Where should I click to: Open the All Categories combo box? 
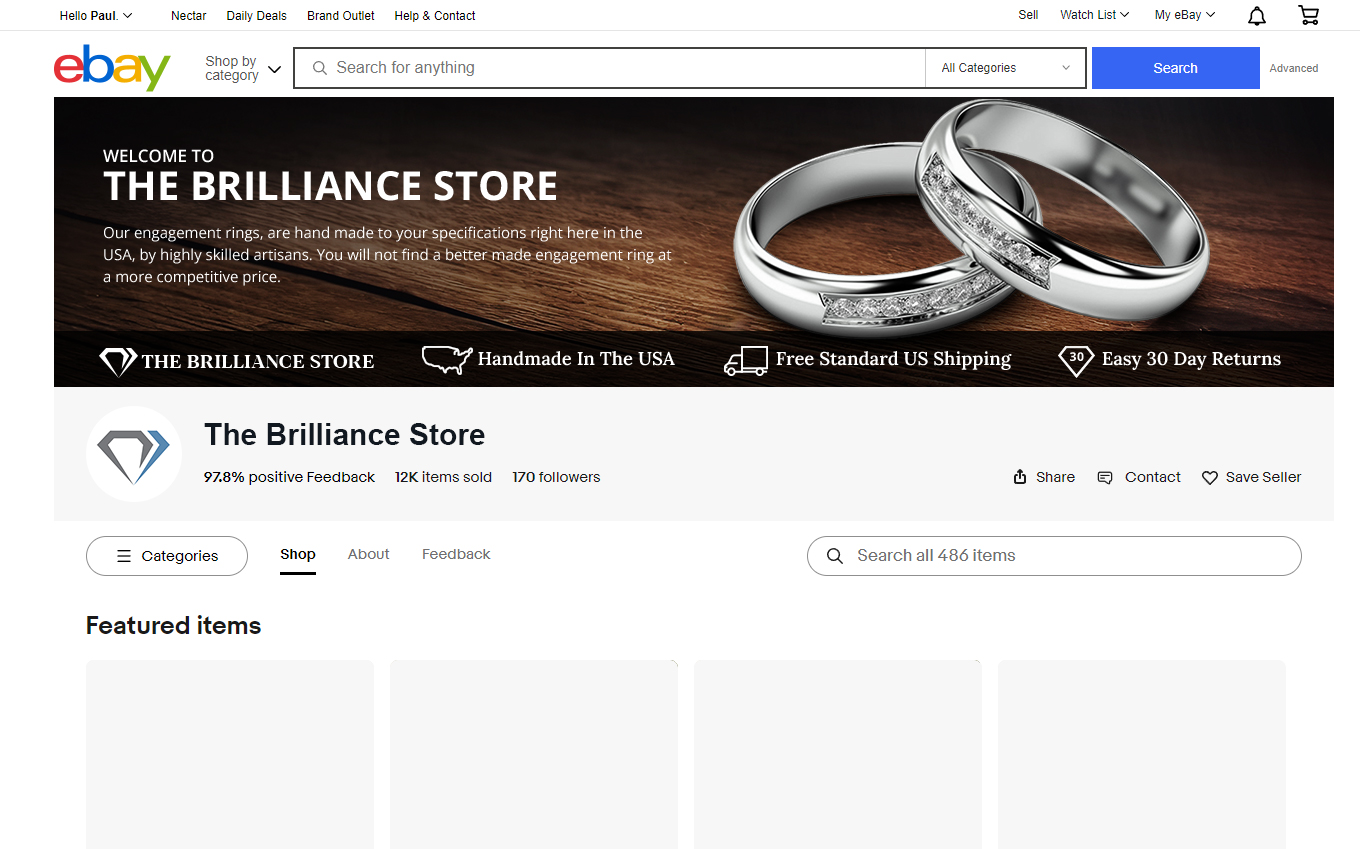click(1005, 68)
